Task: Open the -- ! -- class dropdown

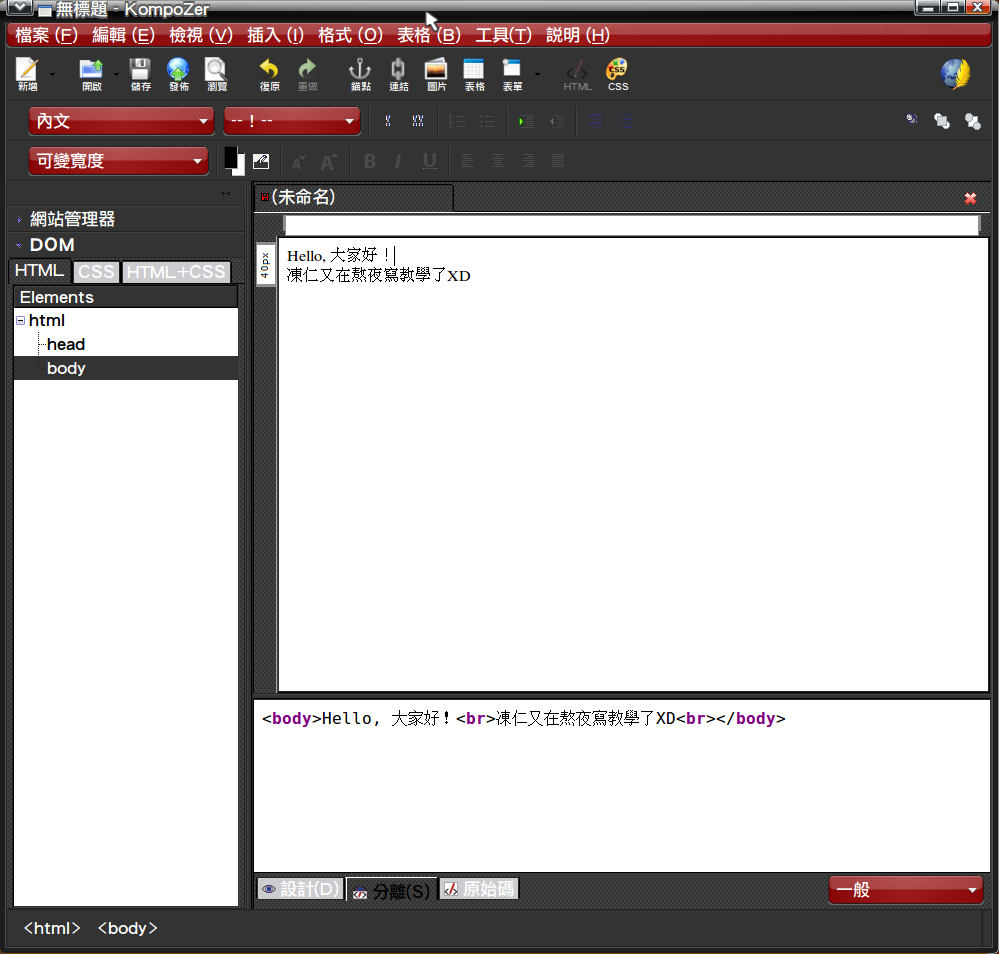Action: coord(292,121)
